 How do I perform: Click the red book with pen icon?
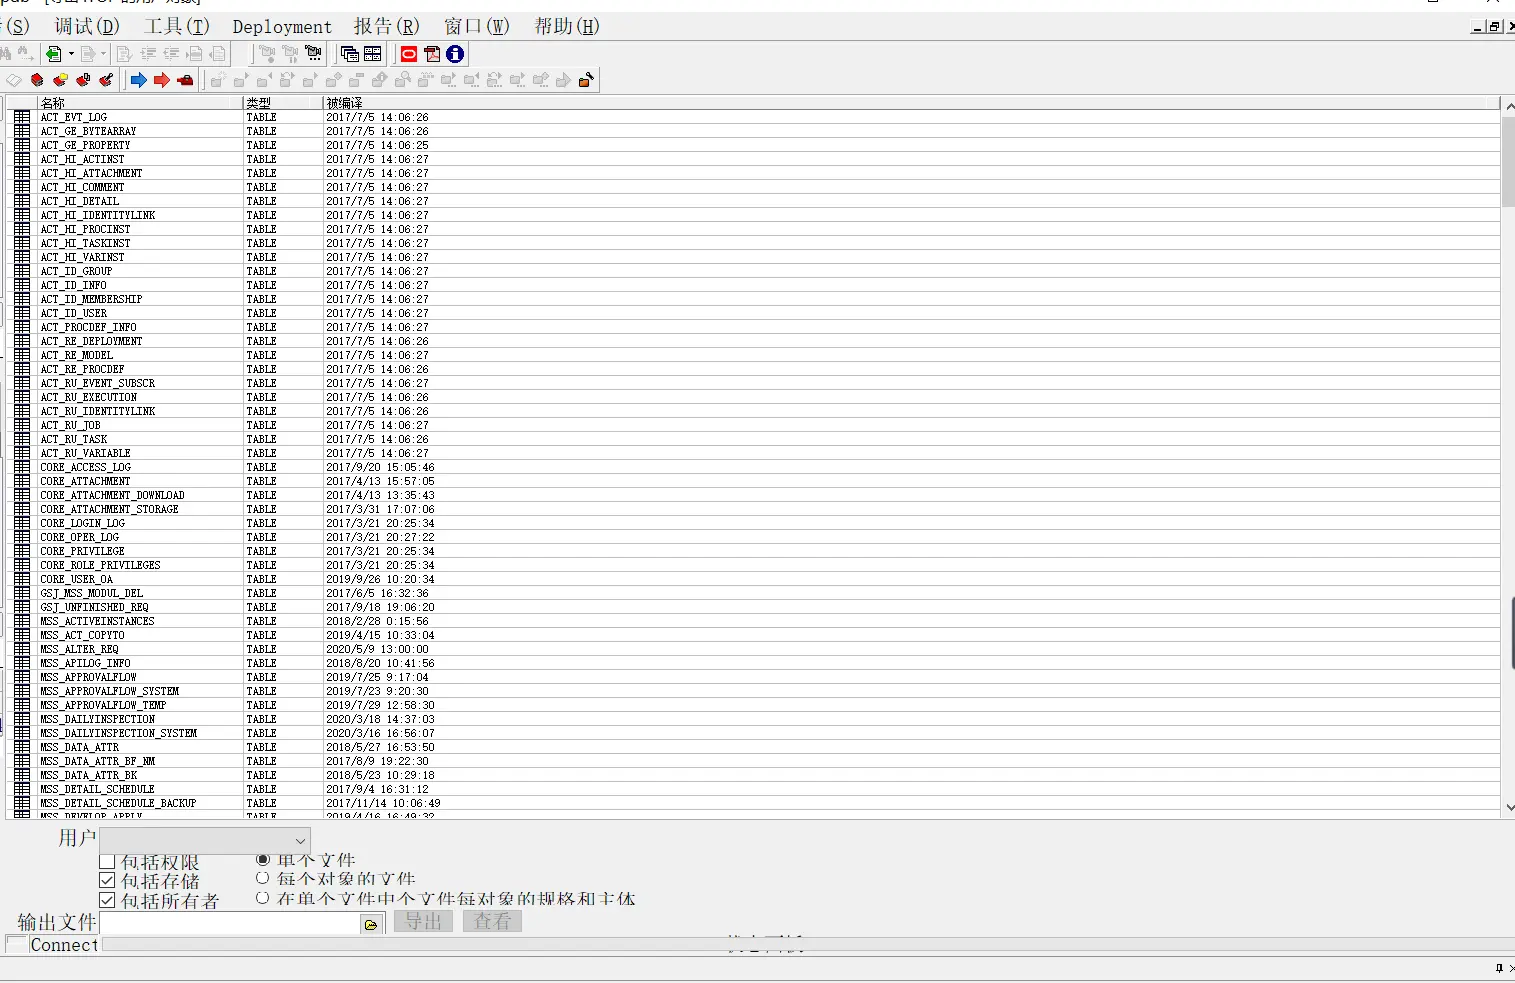pyautogui.click(x=106, y=80)
